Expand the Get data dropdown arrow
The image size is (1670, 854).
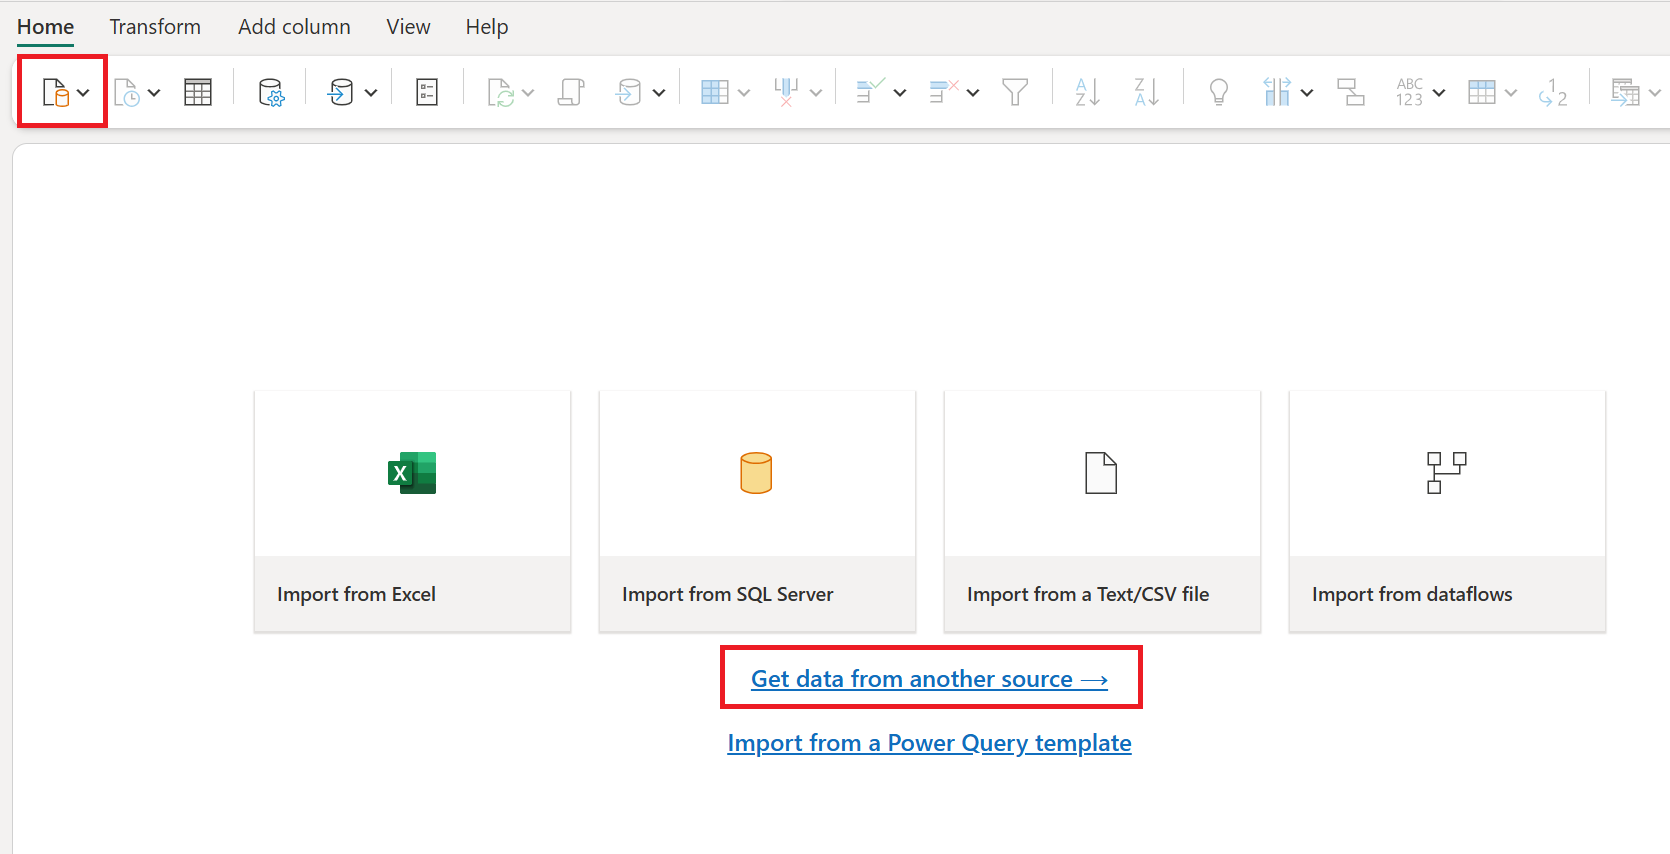83,93
